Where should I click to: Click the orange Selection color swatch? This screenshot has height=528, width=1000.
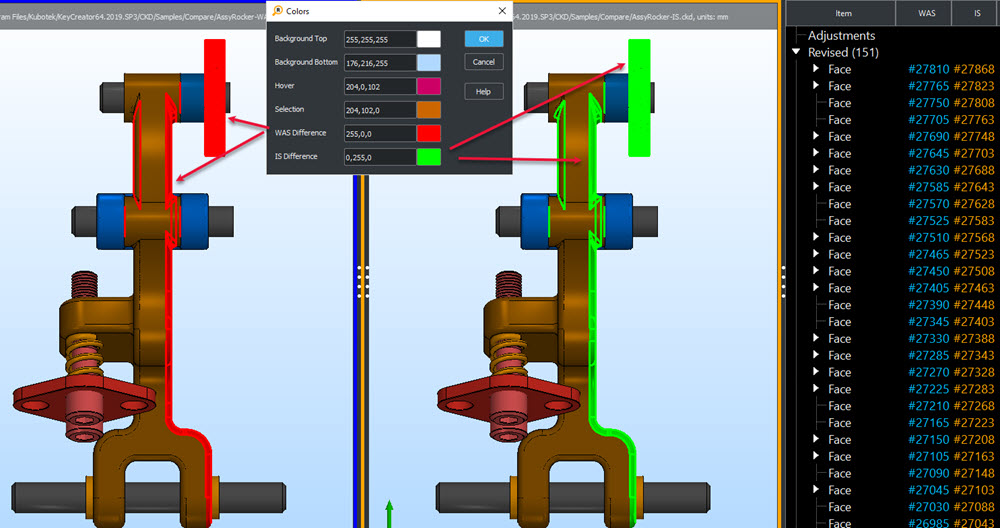428,110
